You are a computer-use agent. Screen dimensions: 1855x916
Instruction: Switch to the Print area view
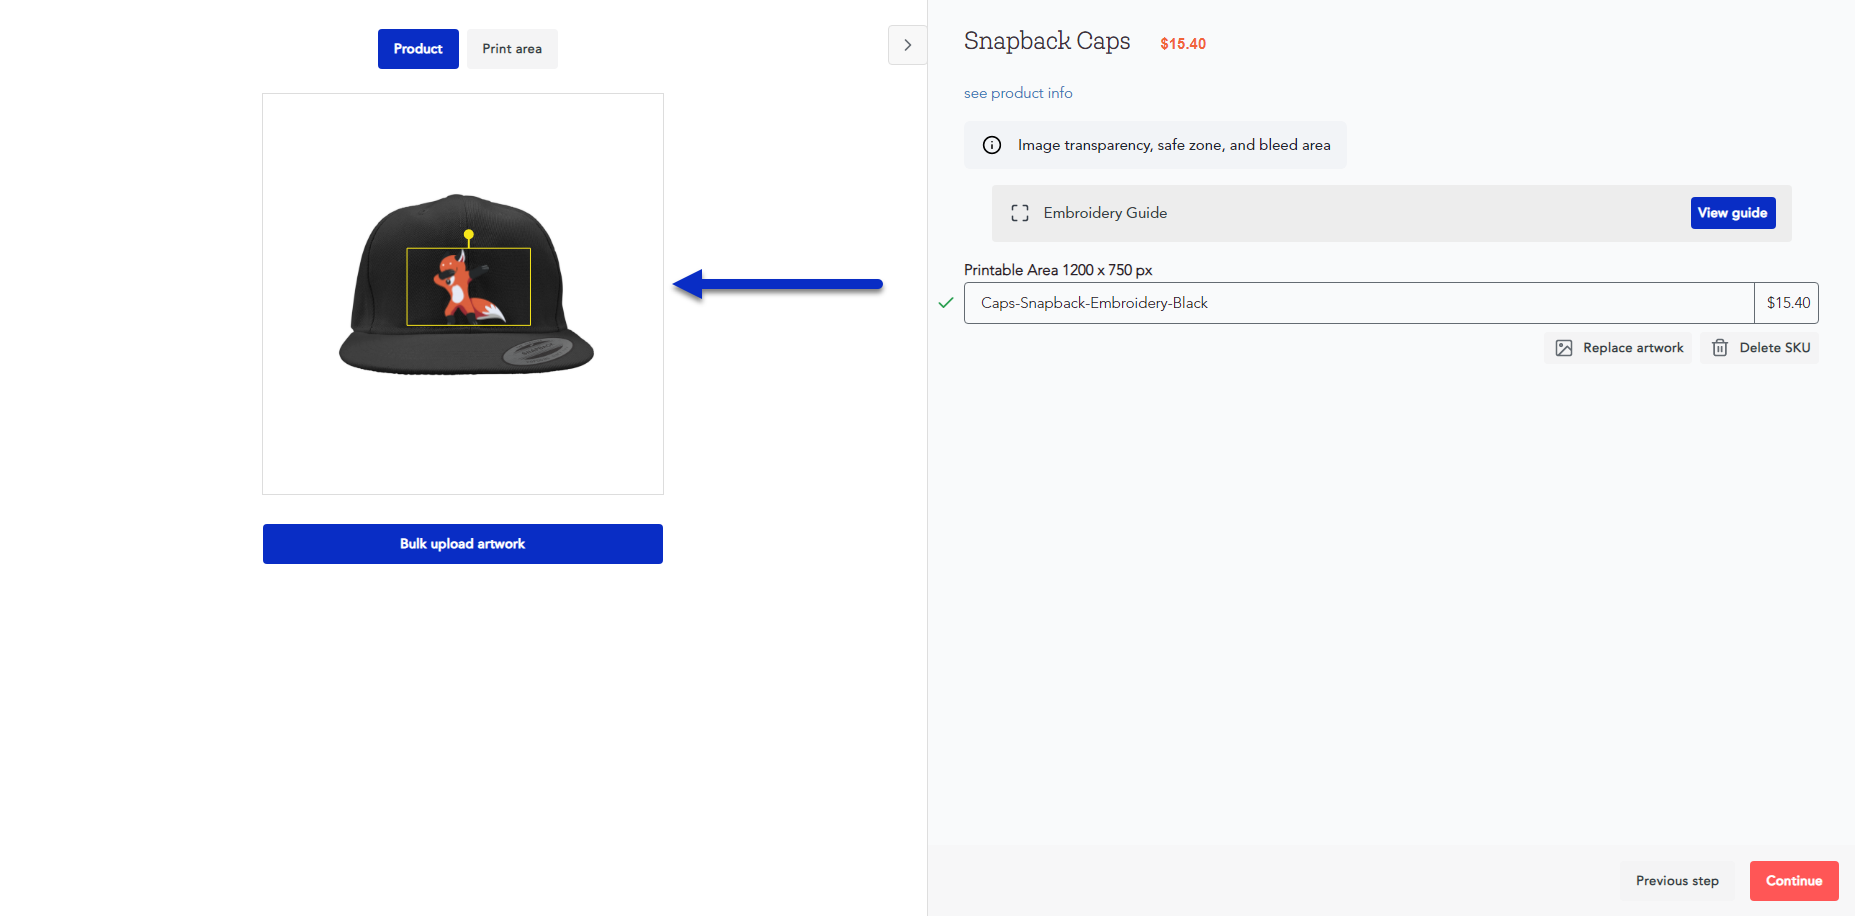[512, 48]
